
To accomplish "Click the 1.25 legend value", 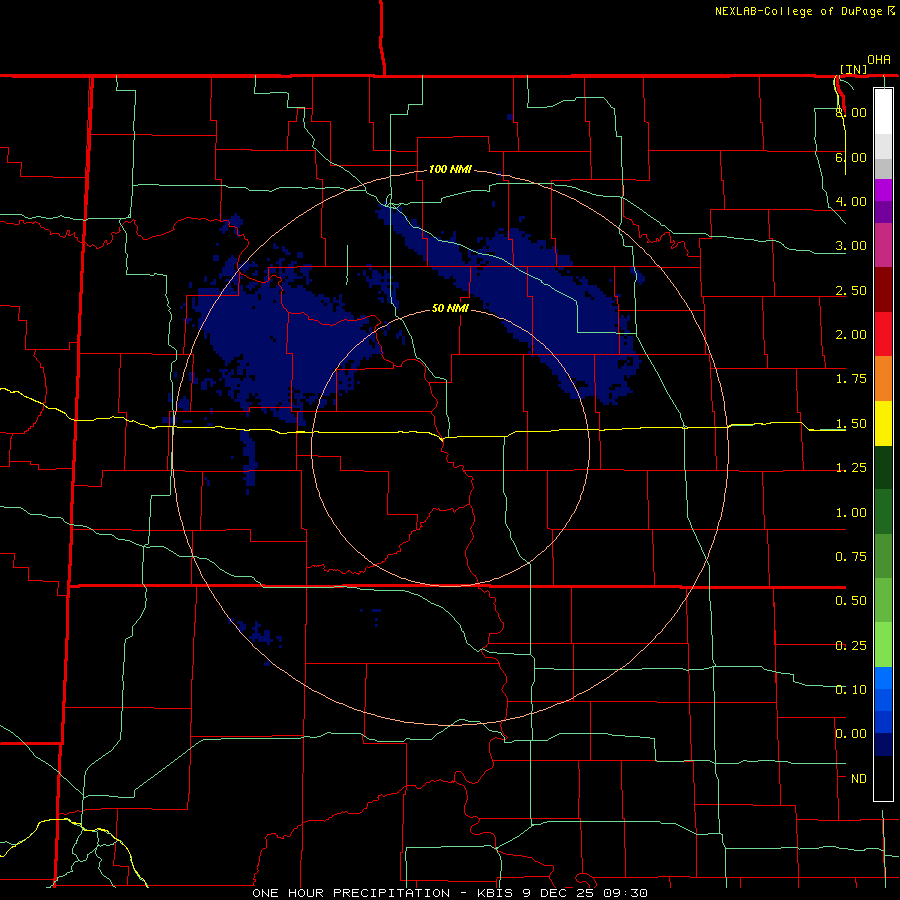I will (x=851, y=468).
